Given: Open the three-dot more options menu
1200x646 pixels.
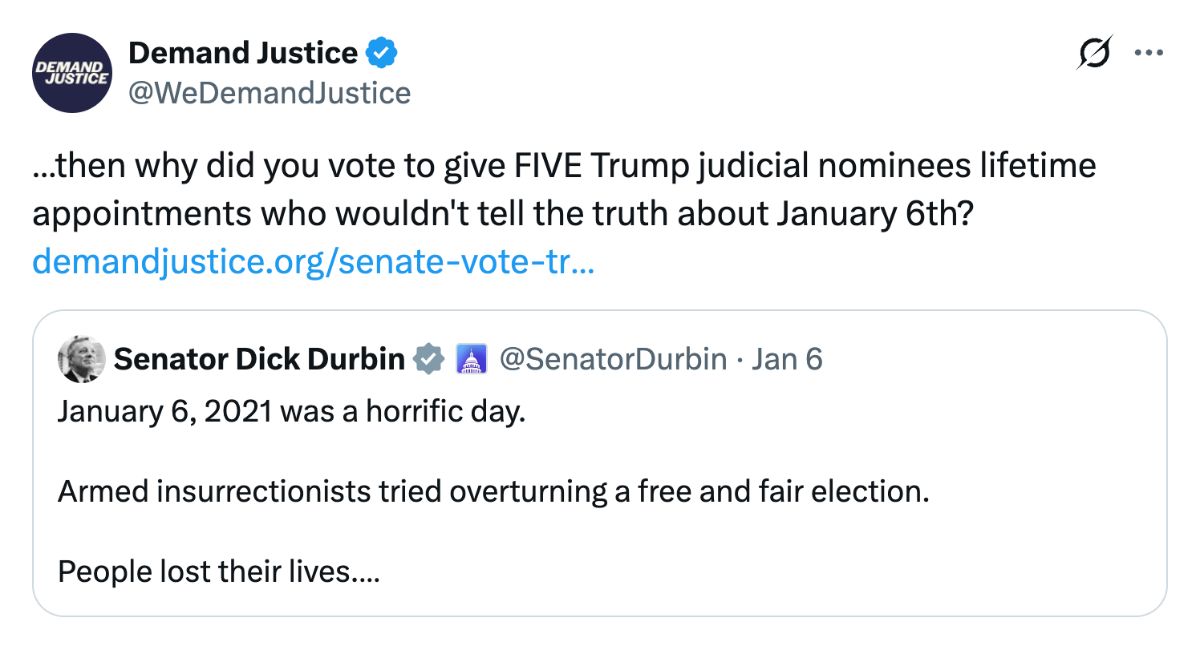Looking at the screenshot, I should click(x=1148, y=55).
